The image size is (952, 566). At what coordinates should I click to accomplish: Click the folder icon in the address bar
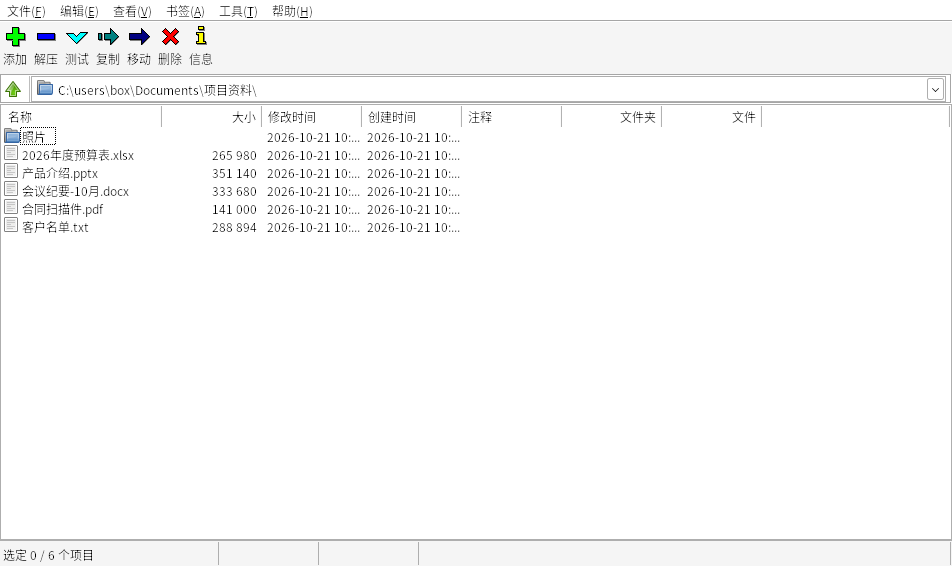point(44,89)
